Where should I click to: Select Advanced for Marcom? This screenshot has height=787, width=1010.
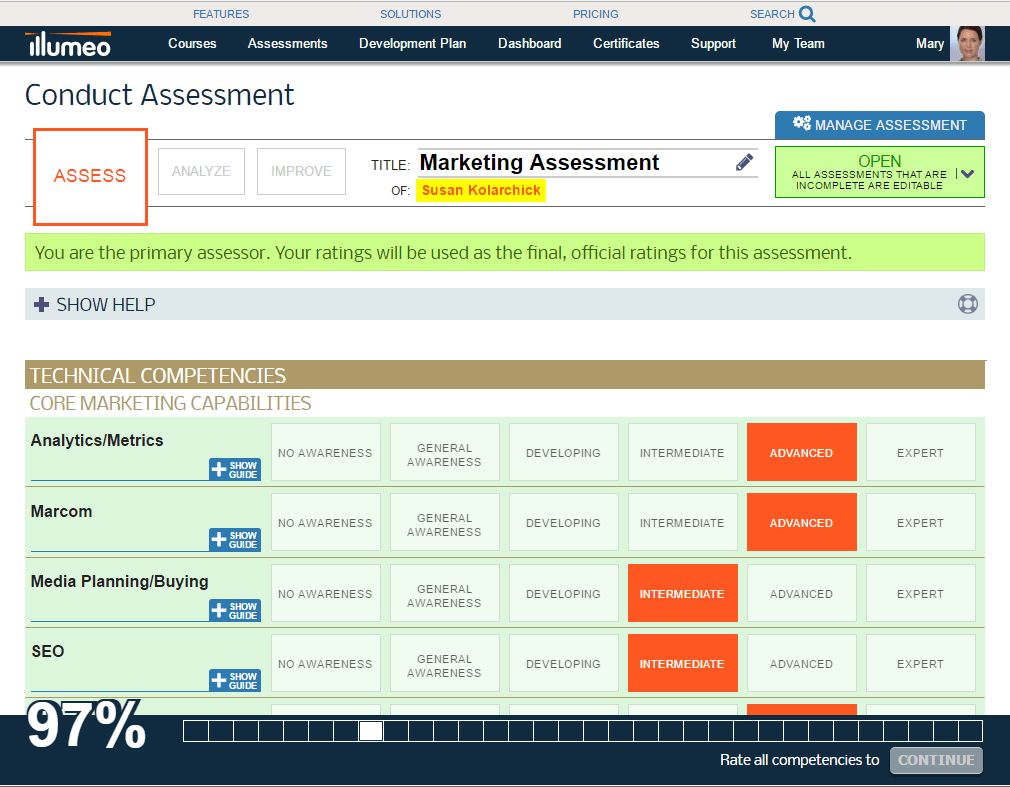click(802, 522)
